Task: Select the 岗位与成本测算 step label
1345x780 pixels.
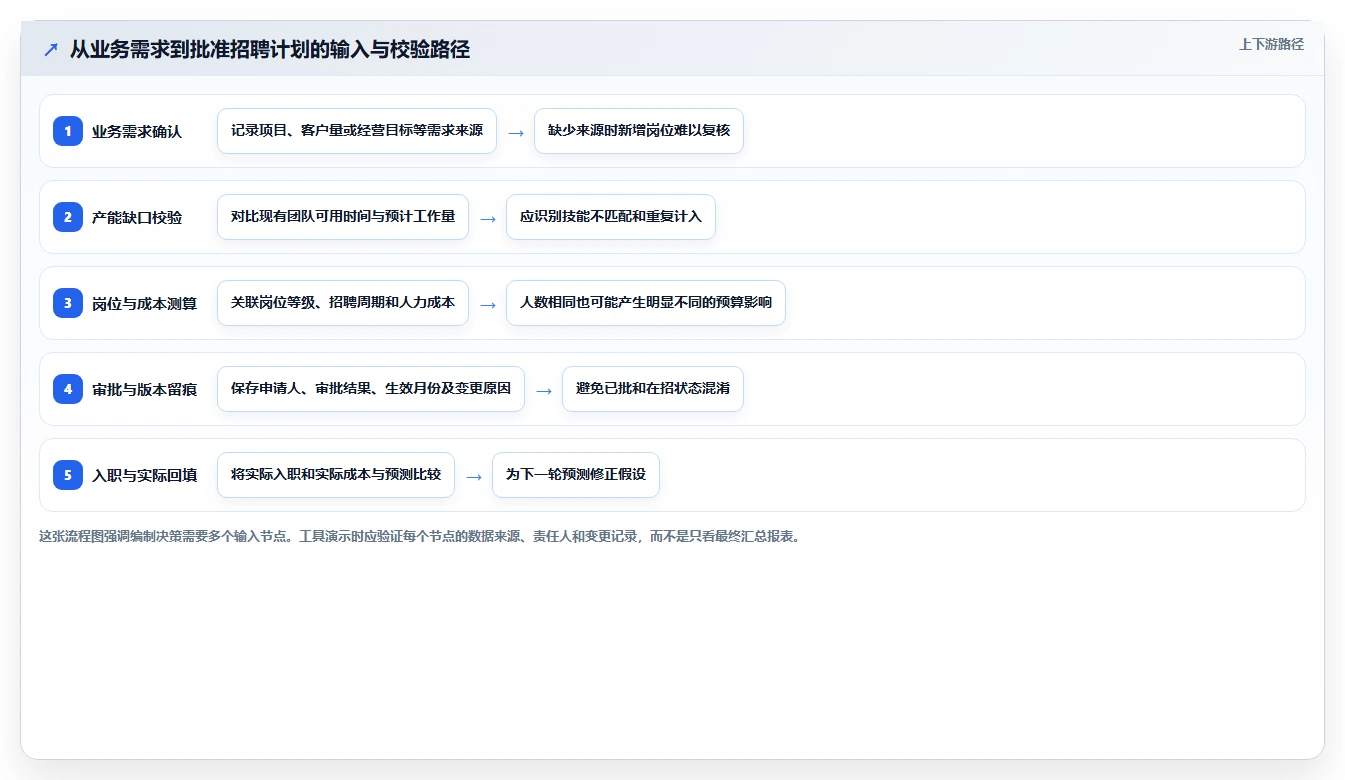Action: point(145,303)
